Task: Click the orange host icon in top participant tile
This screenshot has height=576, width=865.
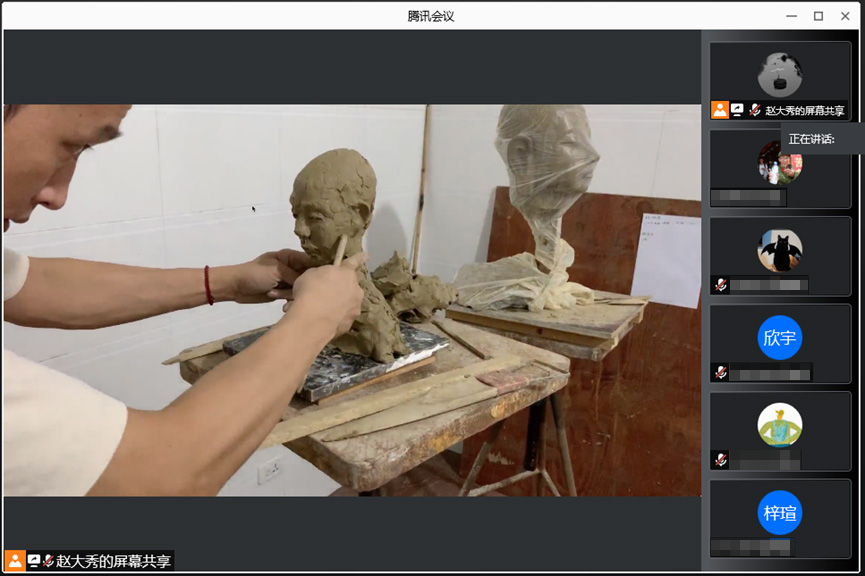Action: 719,110
